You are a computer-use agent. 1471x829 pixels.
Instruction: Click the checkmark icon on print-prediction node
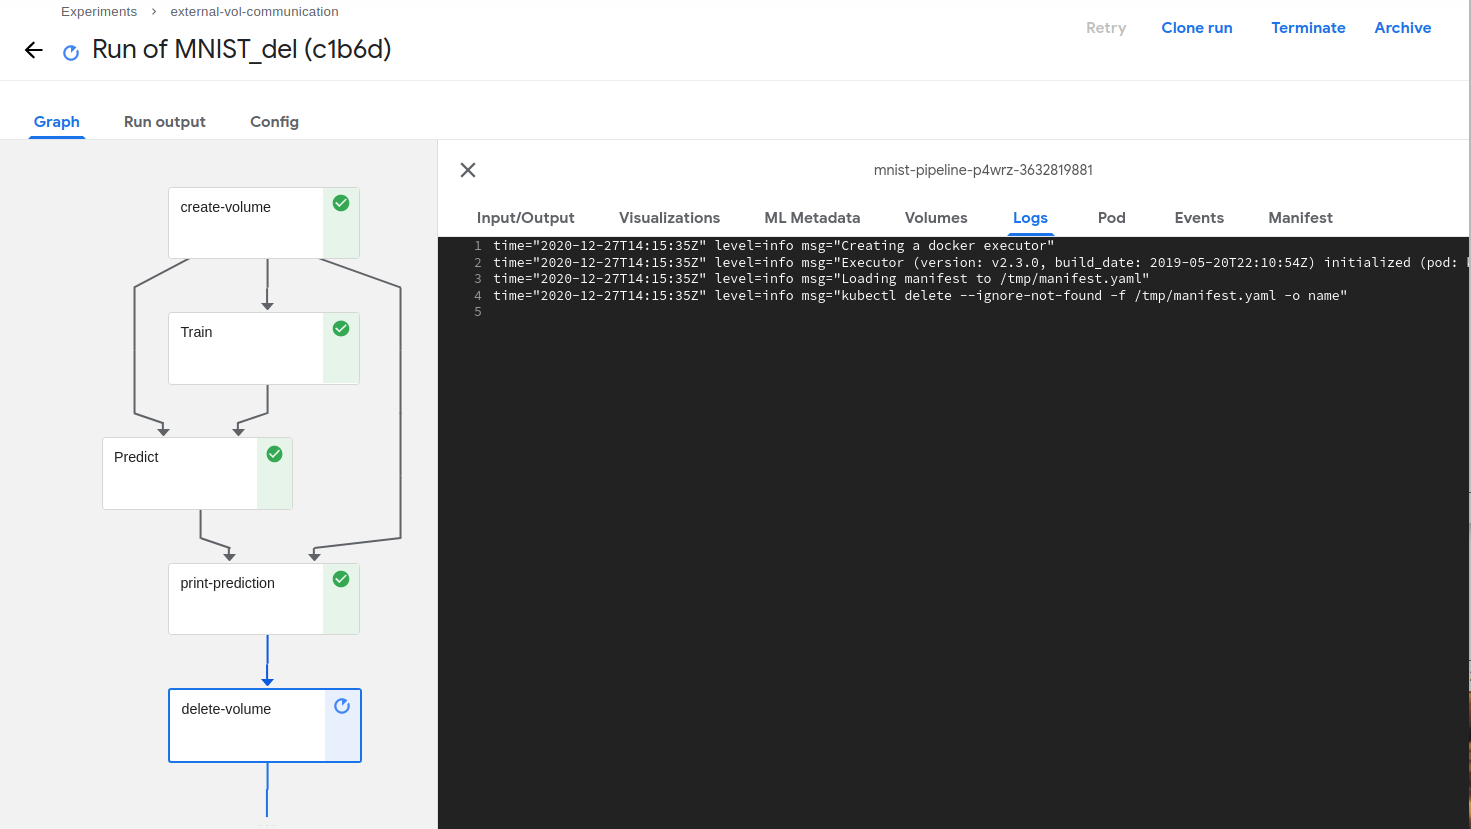pyautogui.click(x=341, y=578)
